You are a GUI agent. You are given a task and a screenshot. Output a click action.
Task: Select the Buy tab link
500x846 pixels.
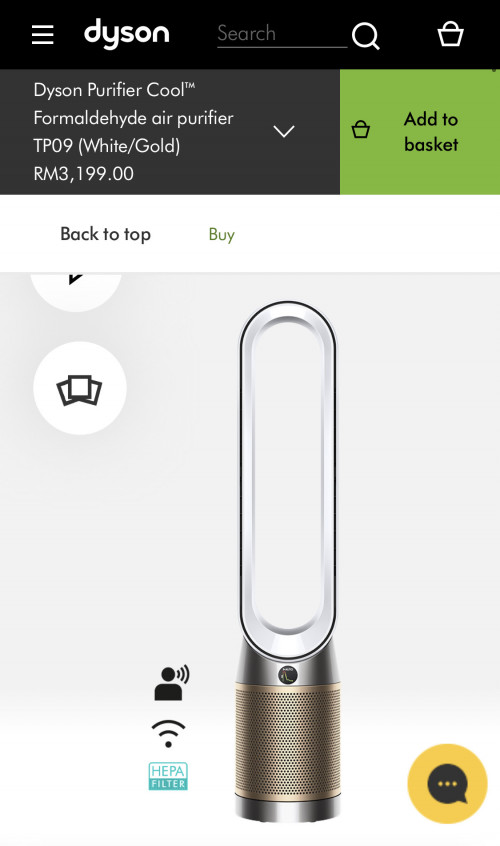222,235
